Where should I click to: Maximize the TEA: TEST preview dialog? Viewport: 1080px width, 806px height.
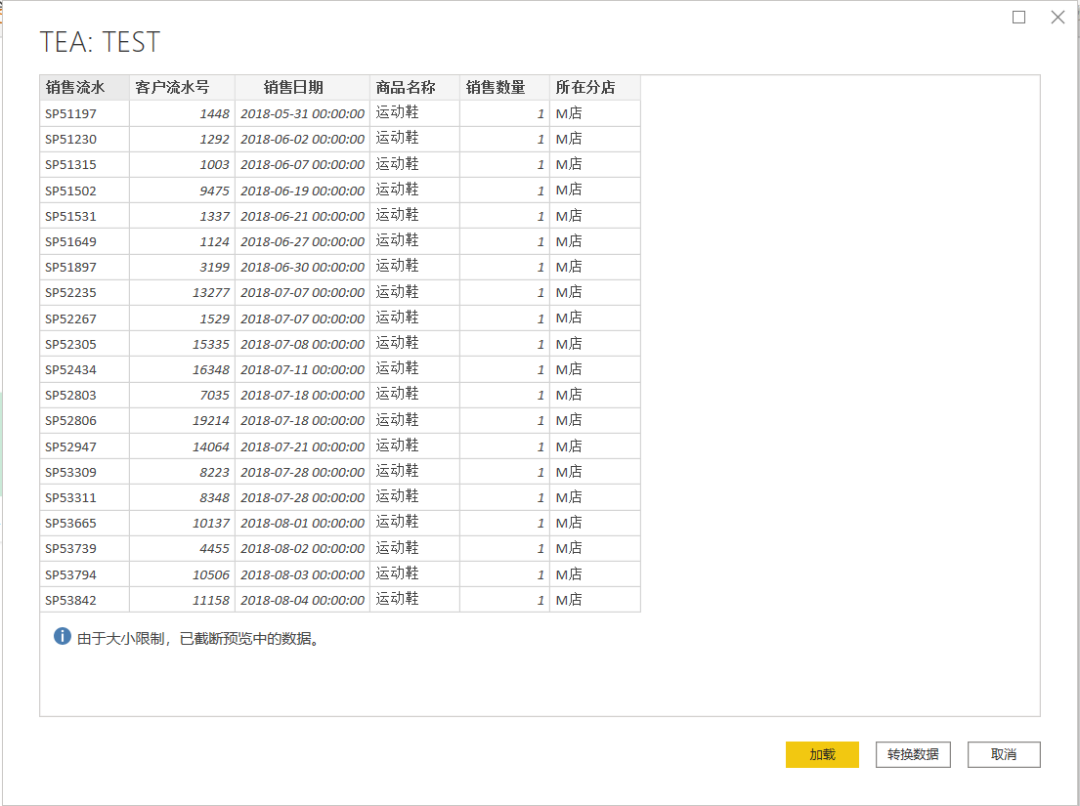(1019, 17)
